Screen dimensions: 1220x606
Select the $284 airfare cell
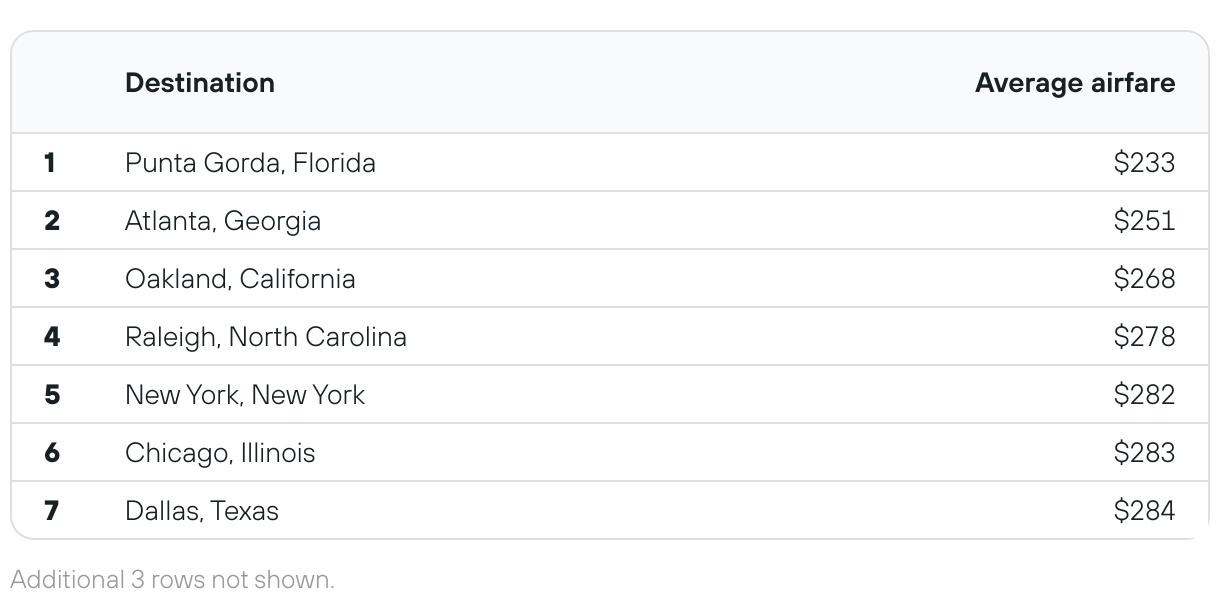click(1145, 510)
